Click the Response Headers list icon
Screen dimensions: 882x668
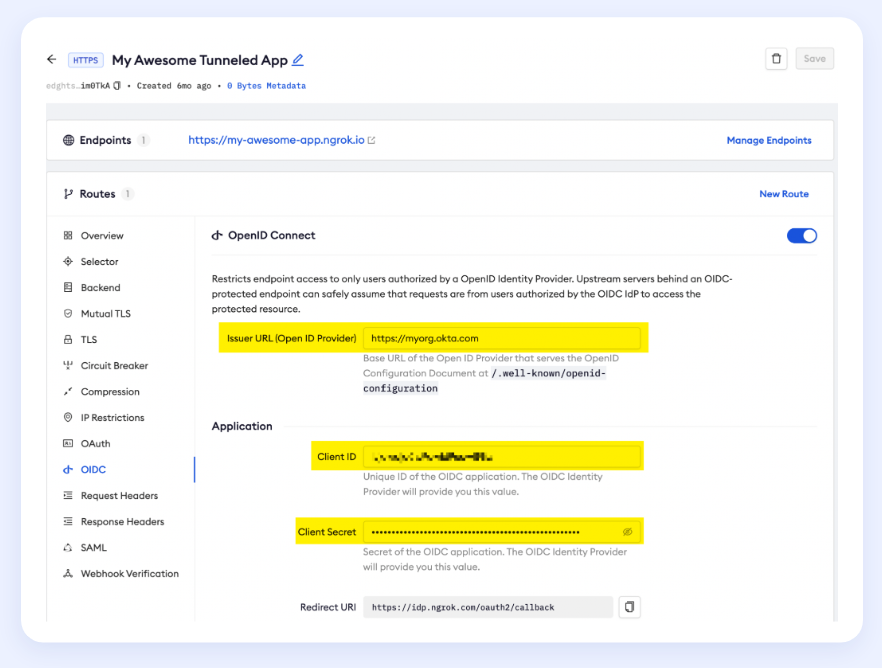[x=68, y=521]
